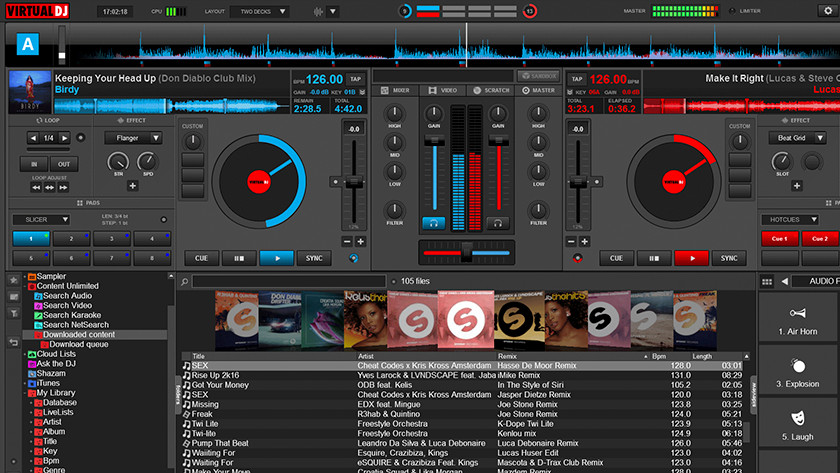
Task: Double loop length with right arrow
Action: 64,138
